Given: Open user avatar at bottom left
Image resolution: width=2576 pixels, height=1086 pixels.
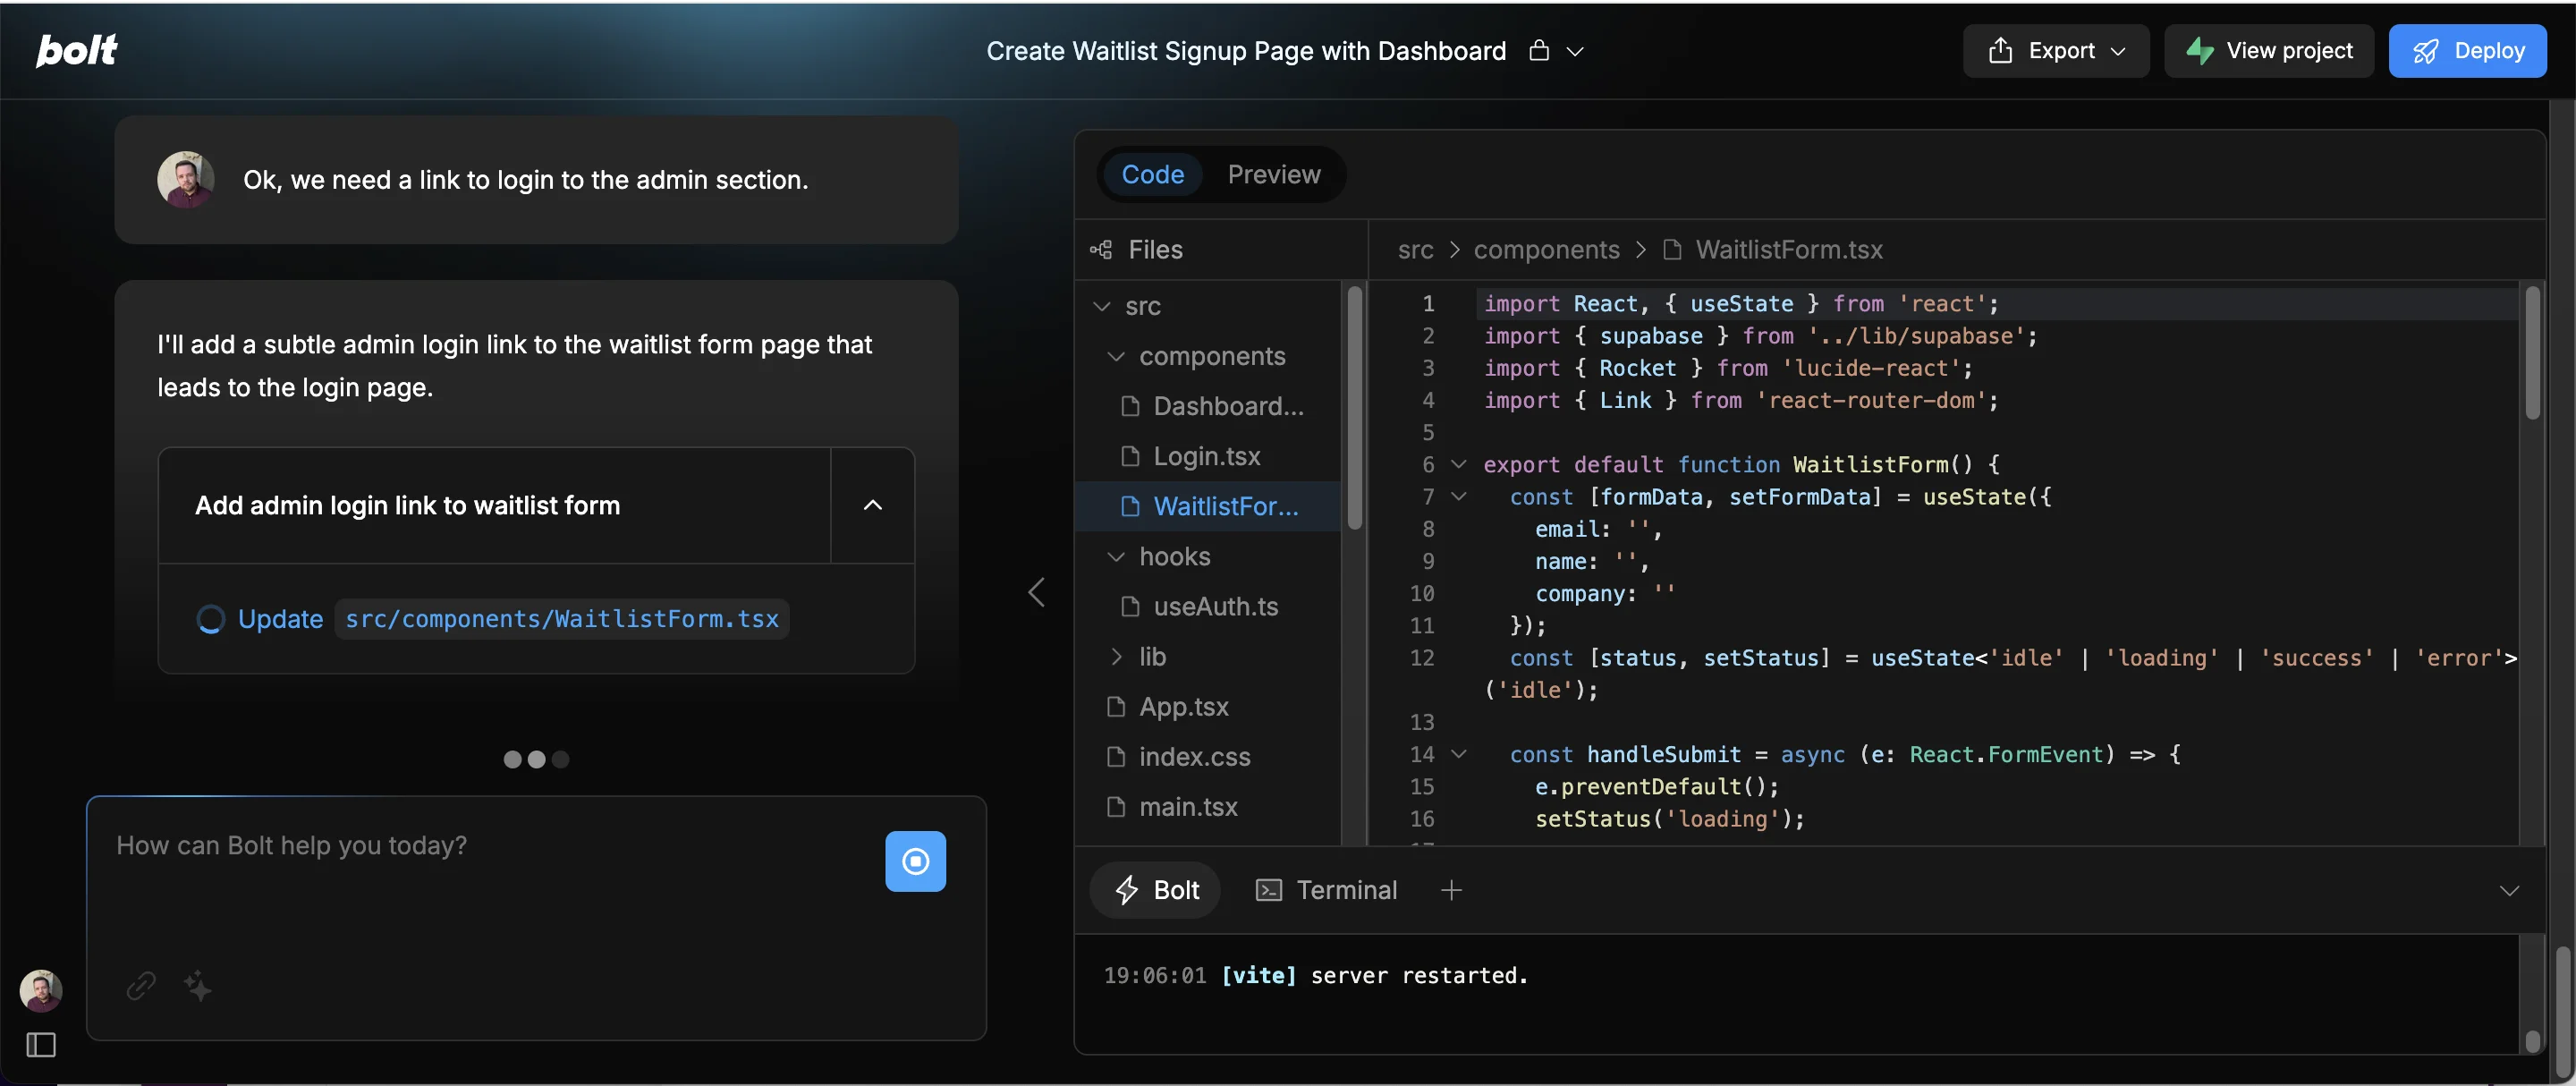Looking at the screenshot, I should (x=41, y=990).
